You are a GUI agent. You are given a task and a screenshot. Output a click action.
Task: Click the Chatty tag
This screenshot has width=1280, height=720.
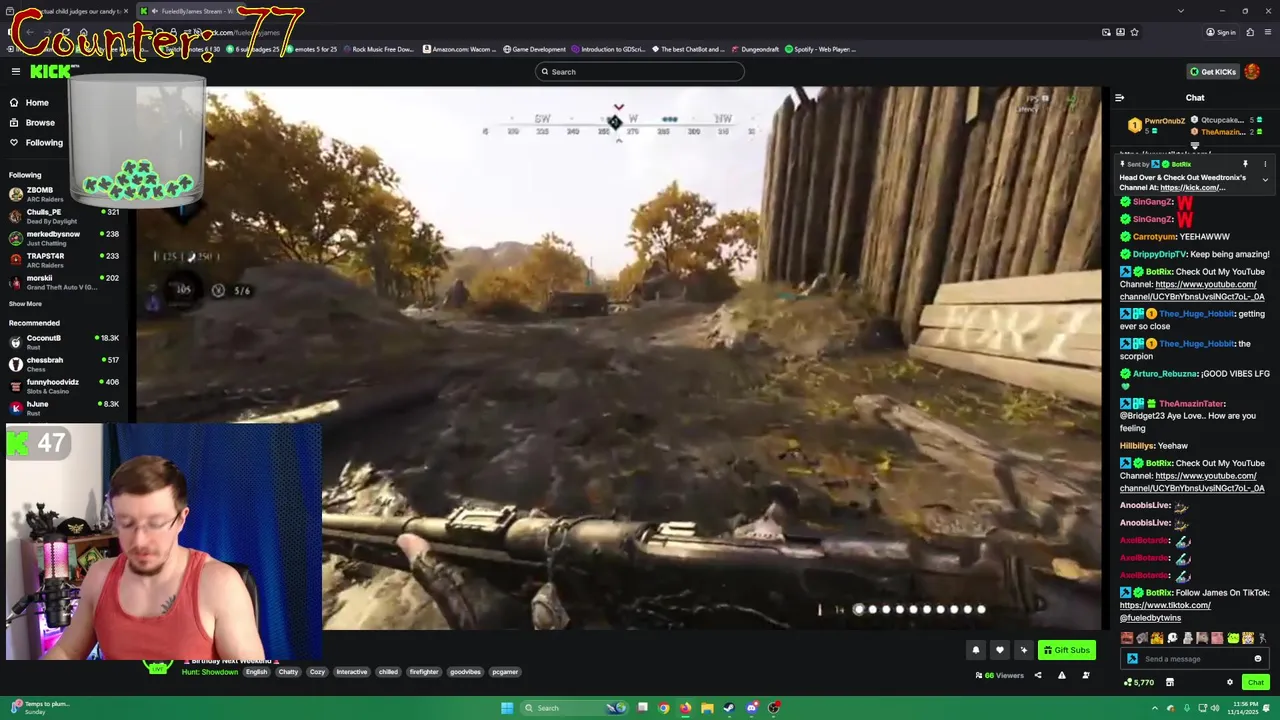pos(288,672)
